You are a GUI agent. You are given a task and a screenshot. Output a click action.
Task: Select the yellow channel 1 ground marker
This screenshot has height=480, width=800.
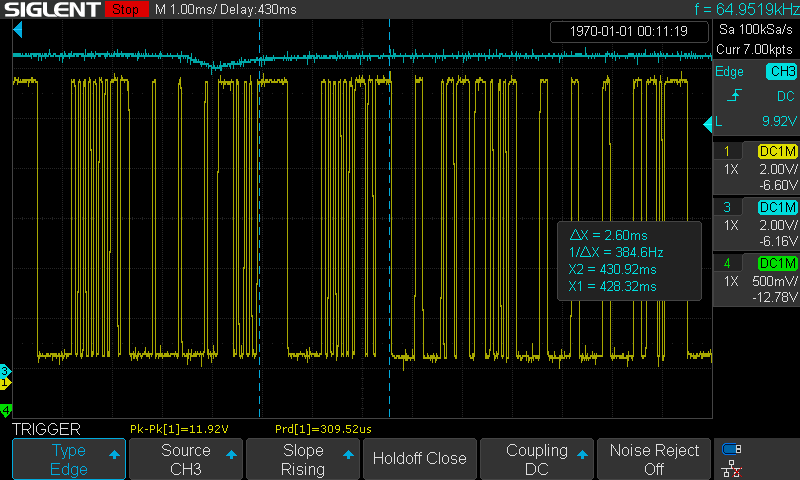[5, 383]
